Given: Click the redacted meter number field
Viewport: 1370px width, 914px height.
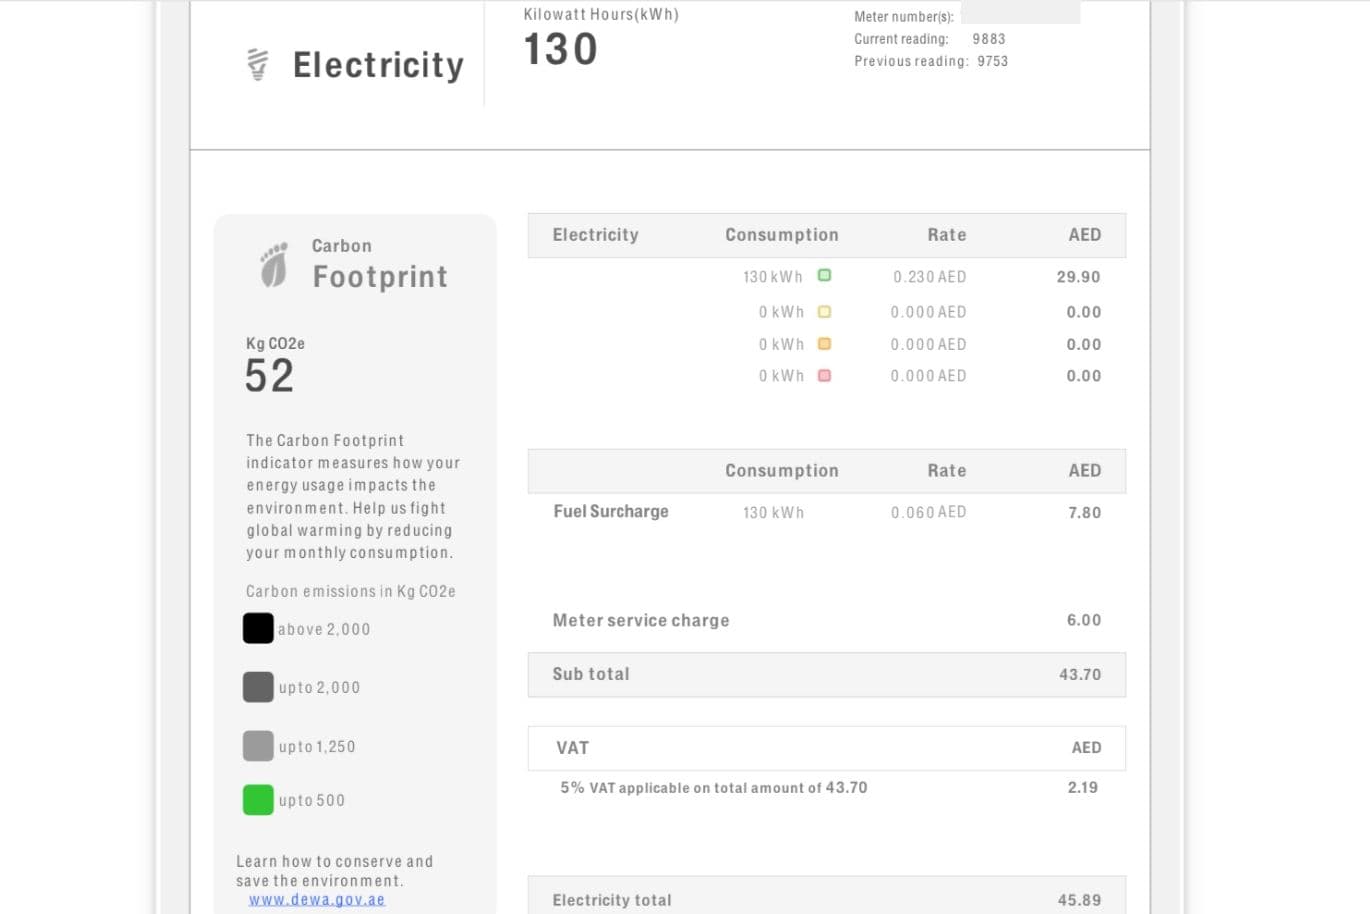Looking at the screenshot, I should (x=1020, y=15).
